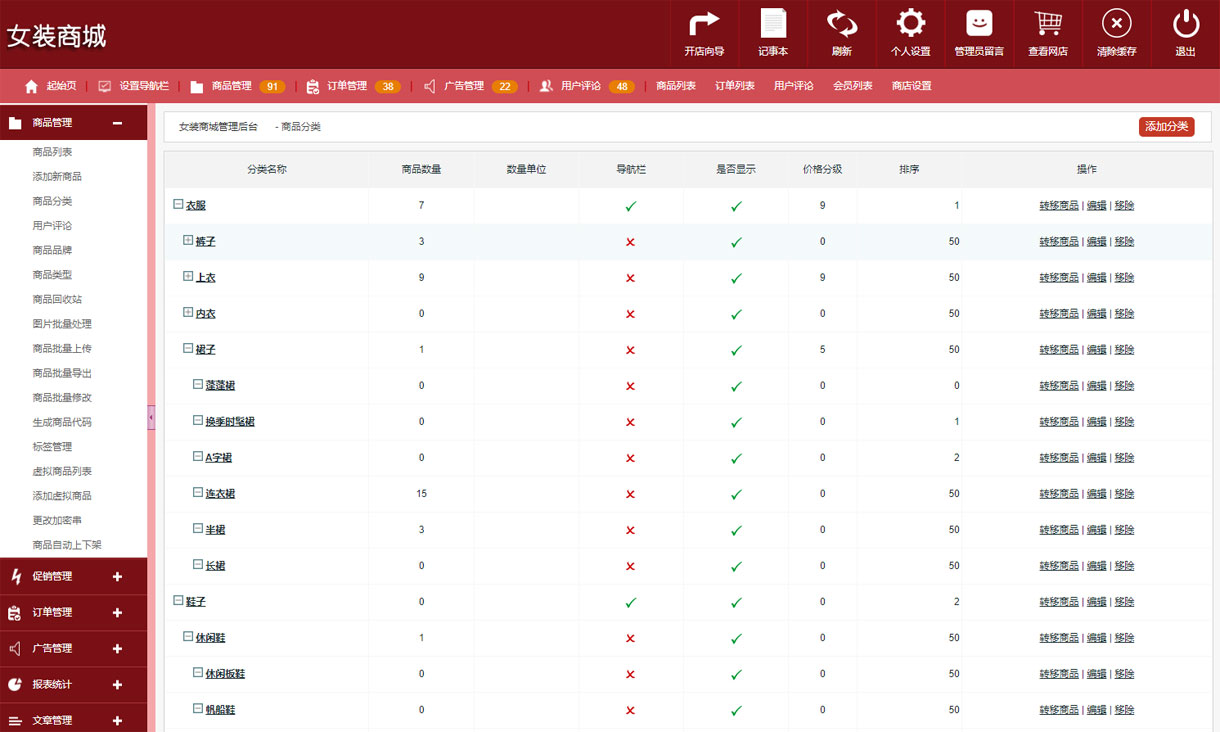Toggle 导航栏 green check for 衣服 row
Screen dimensions: 1220x732
point(630,206)
